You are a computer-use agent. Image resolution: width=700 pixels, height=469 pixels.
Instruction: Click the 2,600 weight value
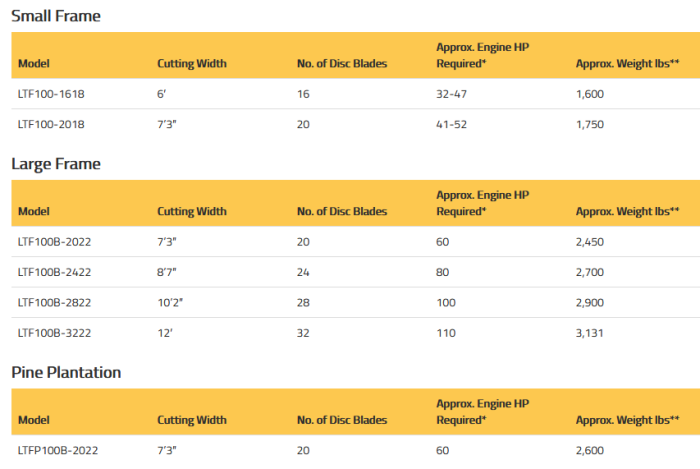click(590, 450)
